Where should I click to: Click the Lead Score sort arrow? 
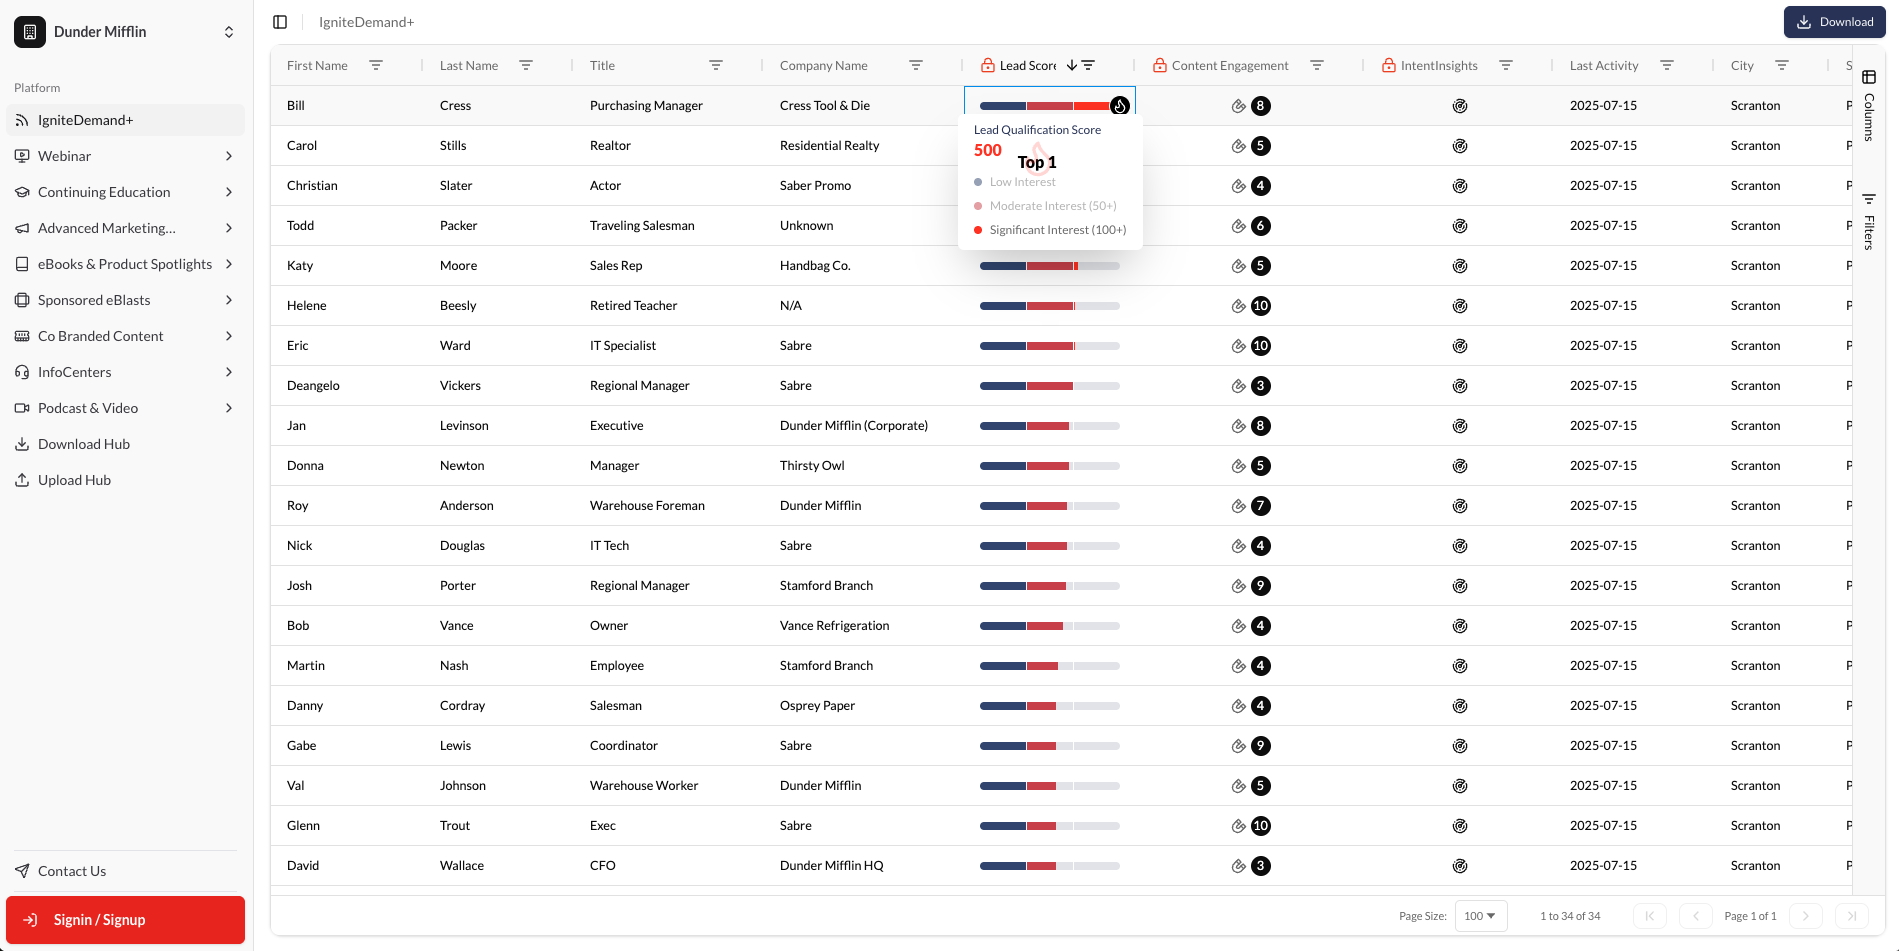(x=1071, y=65)
